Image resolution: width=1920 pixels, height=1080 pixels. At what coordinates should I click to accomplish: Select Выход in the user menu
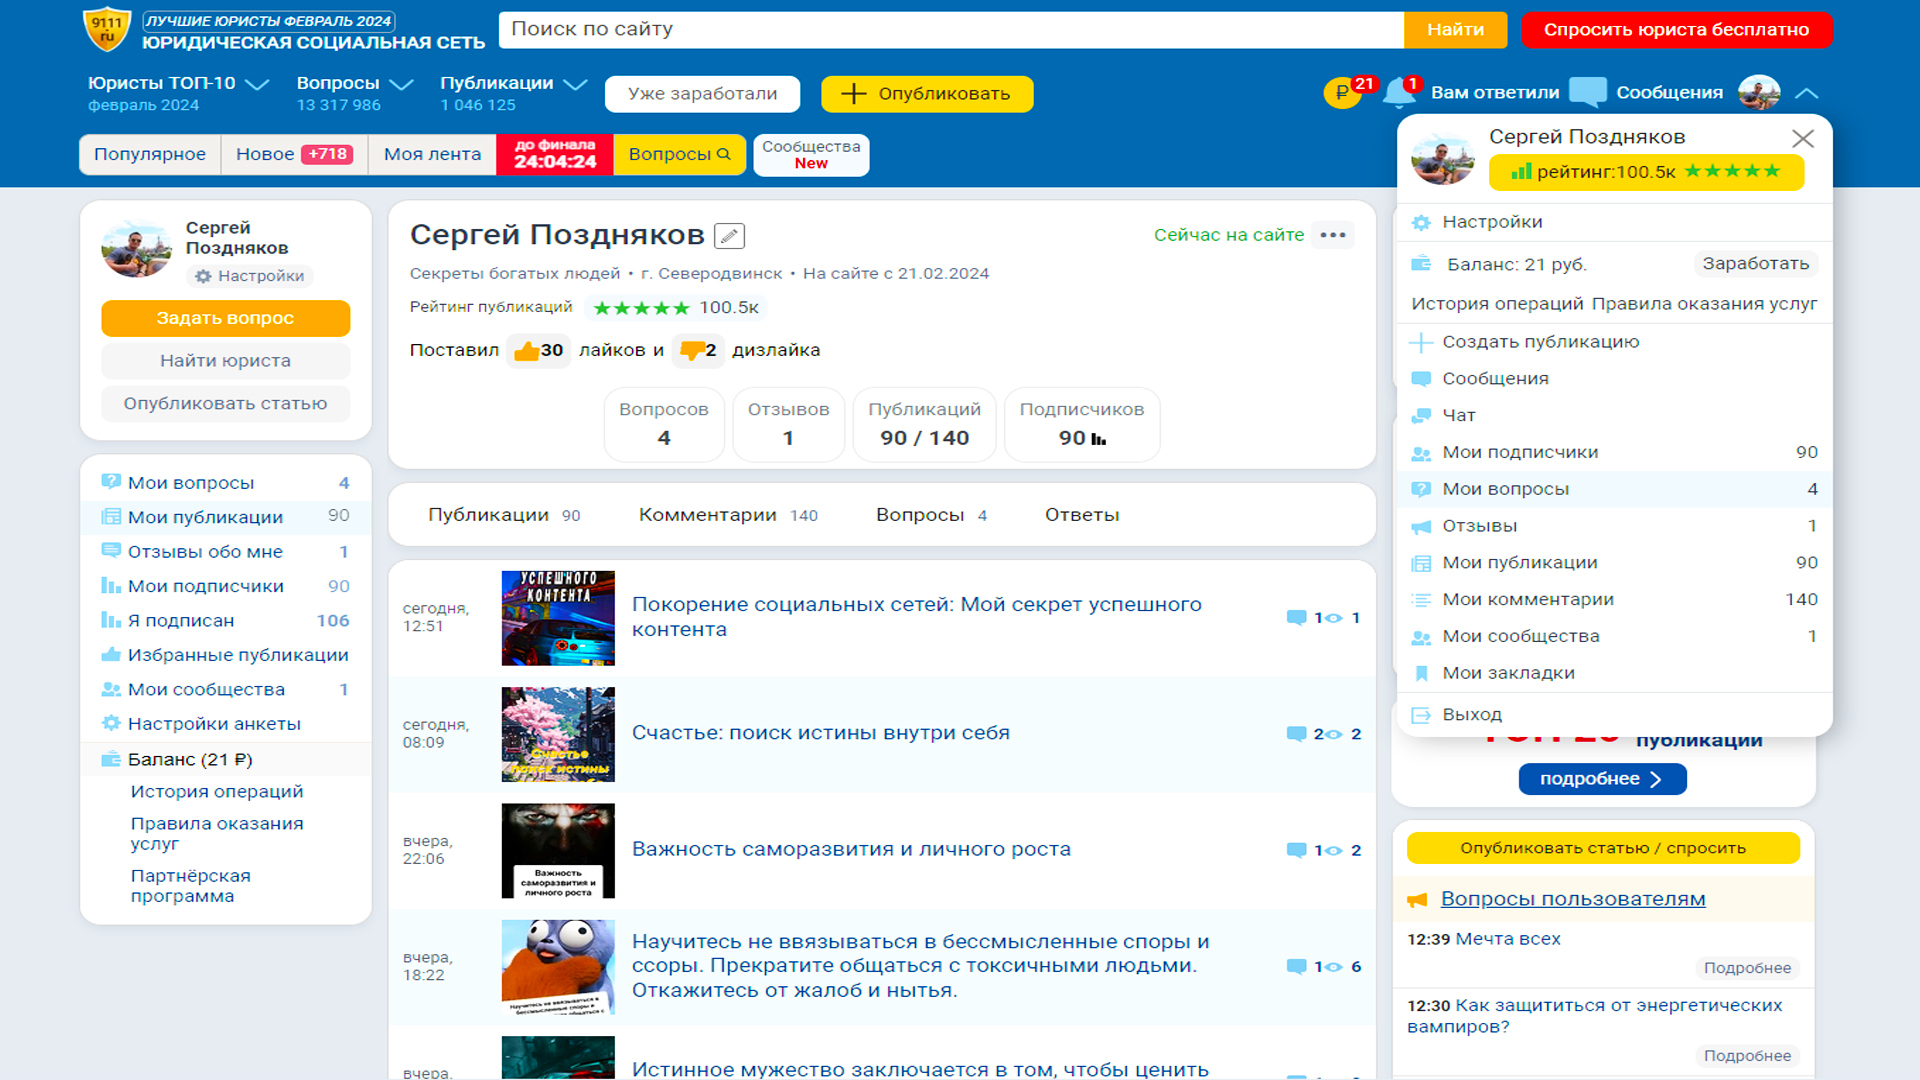pos(1471,715)
